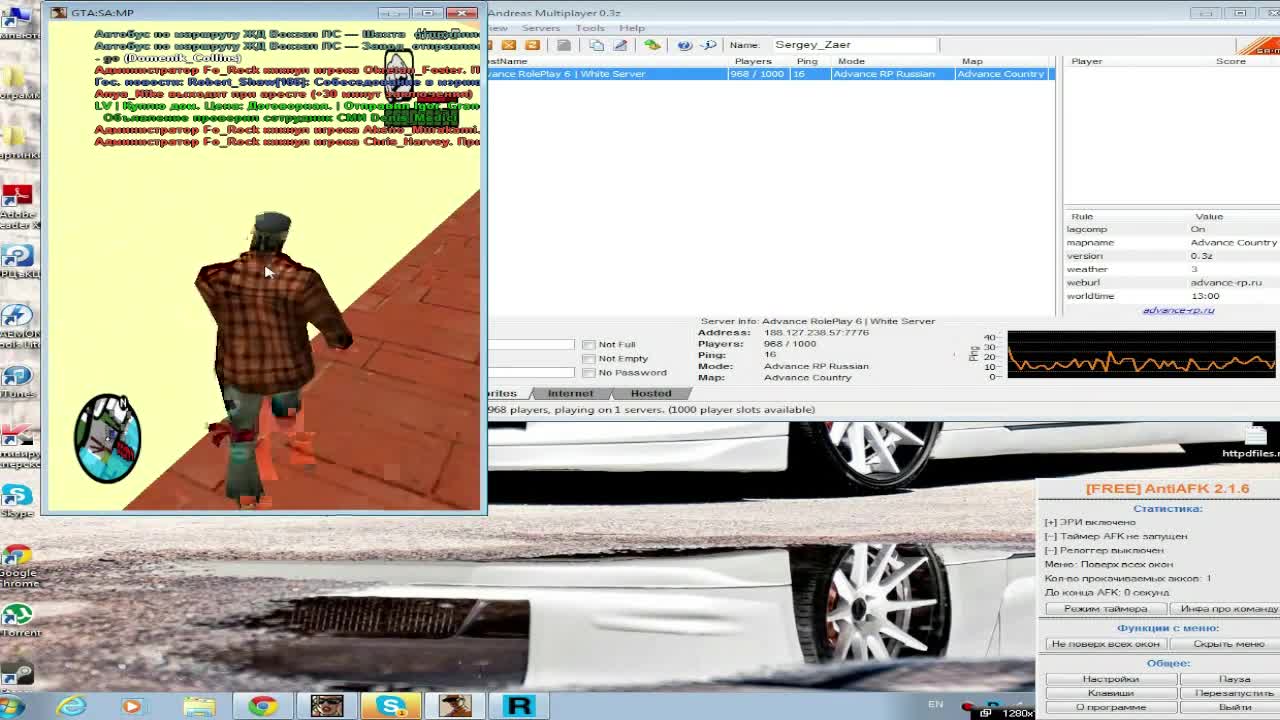Open Internet Explorer from the taskbar
The width and height of the screenshot is (1280, 720).
71,706
